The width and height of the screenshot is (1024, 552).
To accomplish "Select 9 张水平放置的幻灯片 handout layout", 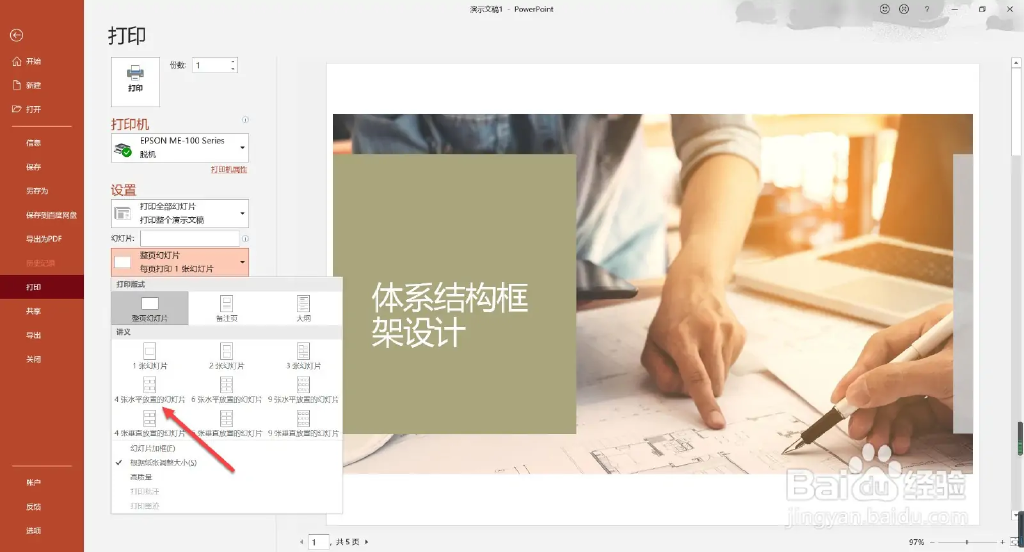I will (x=303, y=389).
